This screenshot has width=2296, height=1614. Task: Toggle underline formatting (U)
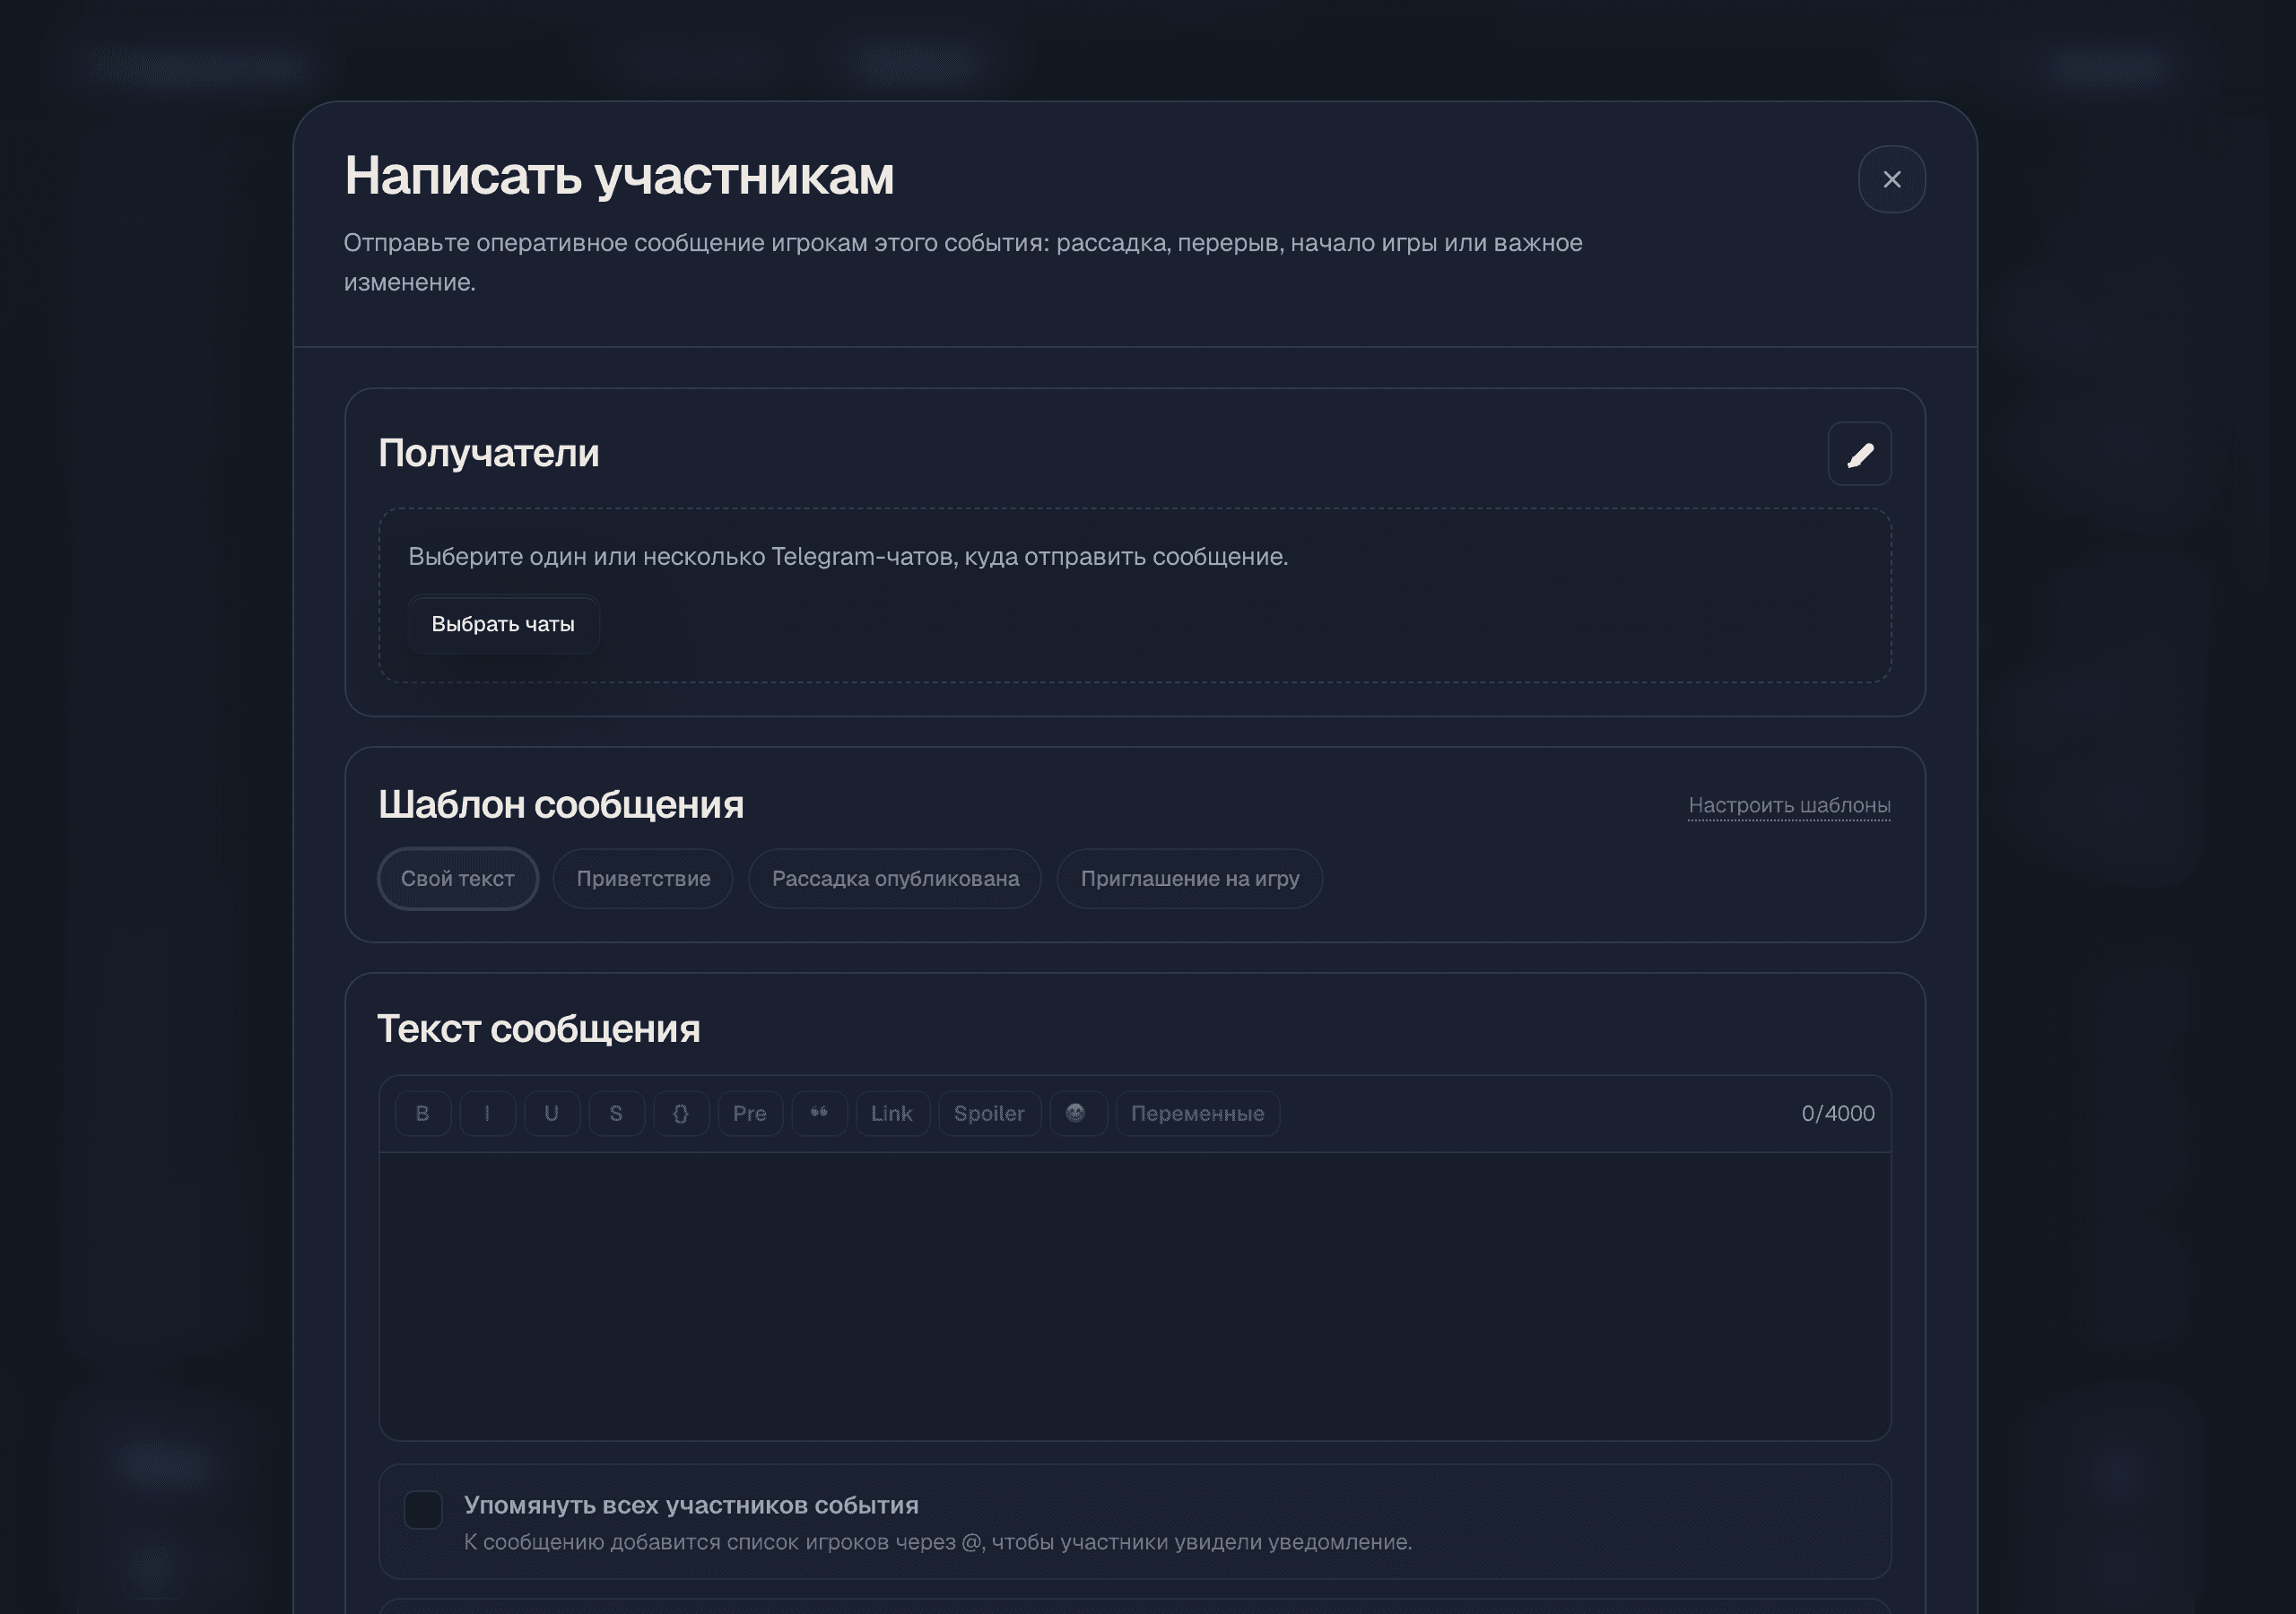[551, 1113]
